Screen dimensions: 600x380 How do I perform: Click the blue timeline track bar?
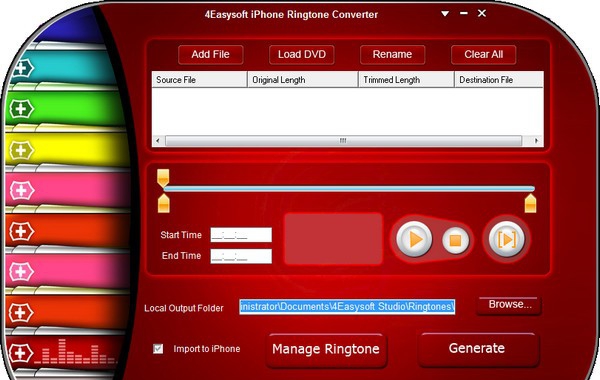tap(349, 189)
